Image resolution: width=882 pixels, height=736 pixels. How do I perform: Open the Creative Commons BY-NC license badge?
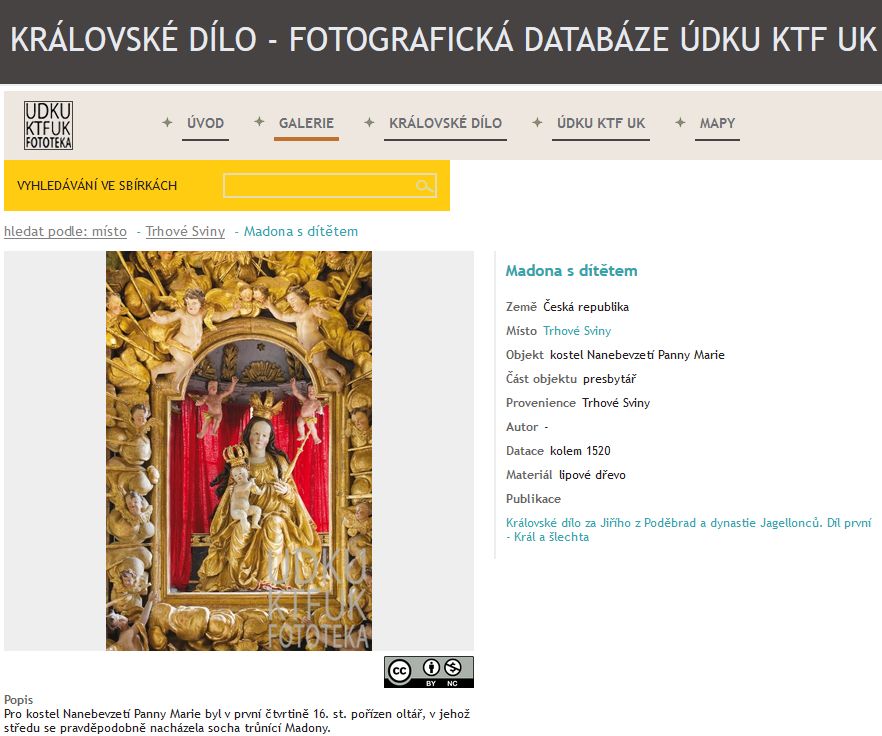pyautogui.click(x=428, y=671)
